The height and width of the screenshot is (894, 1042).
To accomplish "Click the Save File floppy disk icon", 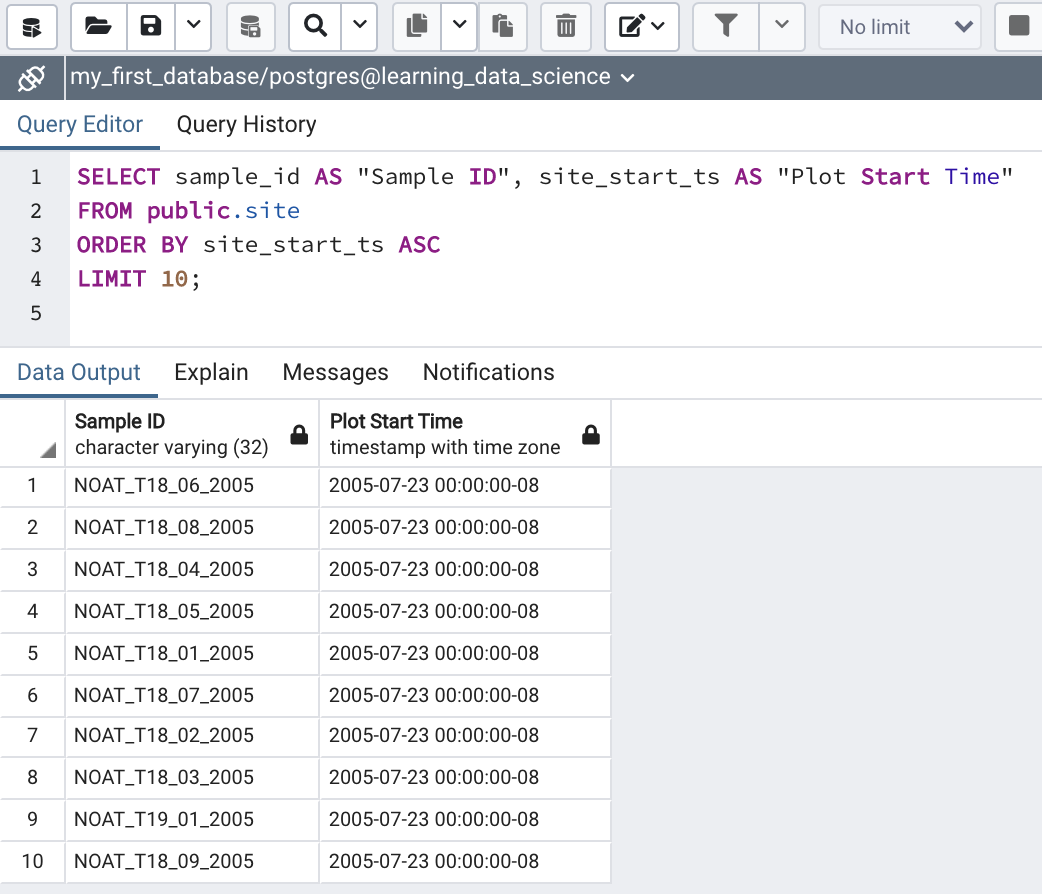I will [151, 27].
